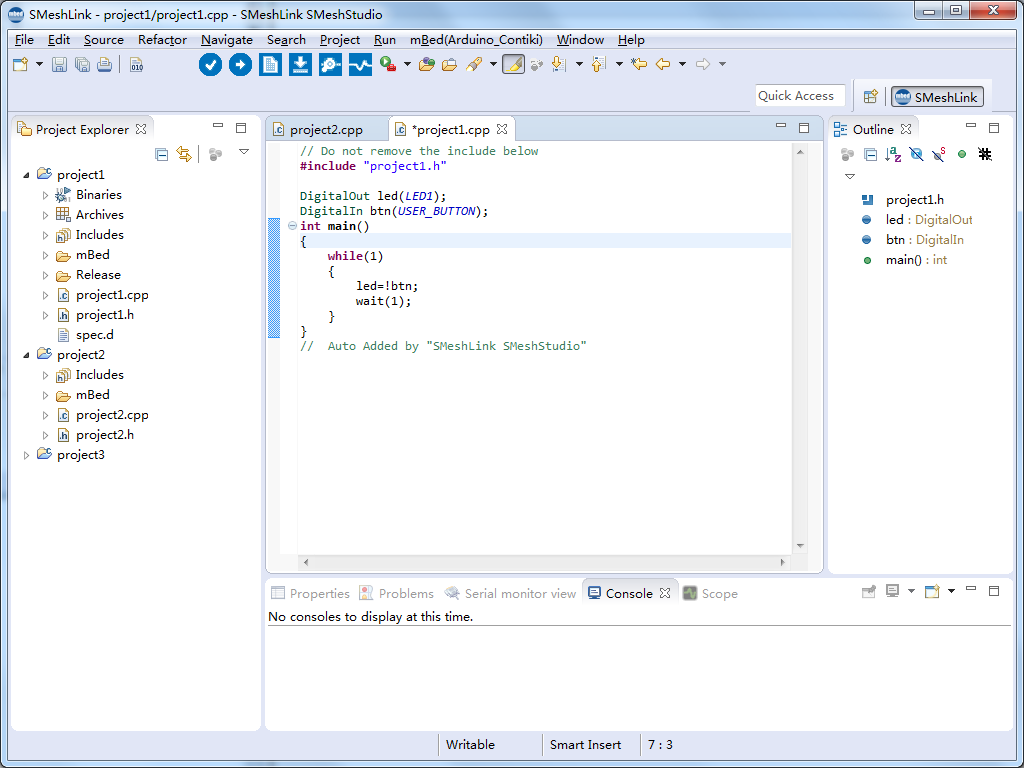Viewport: 1024px width, 768px height.
Task: Expand the project3 tree node
Action: pyautogui.click(x=26, y=455)
